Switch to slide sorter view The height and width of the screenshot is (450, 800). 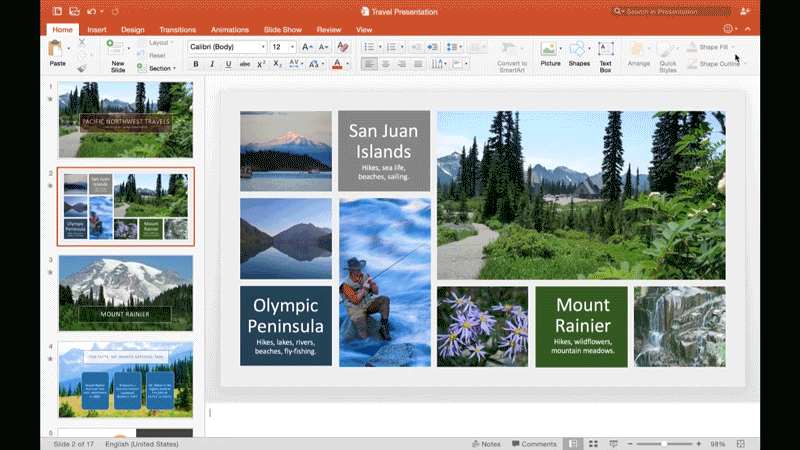point(593,443)
